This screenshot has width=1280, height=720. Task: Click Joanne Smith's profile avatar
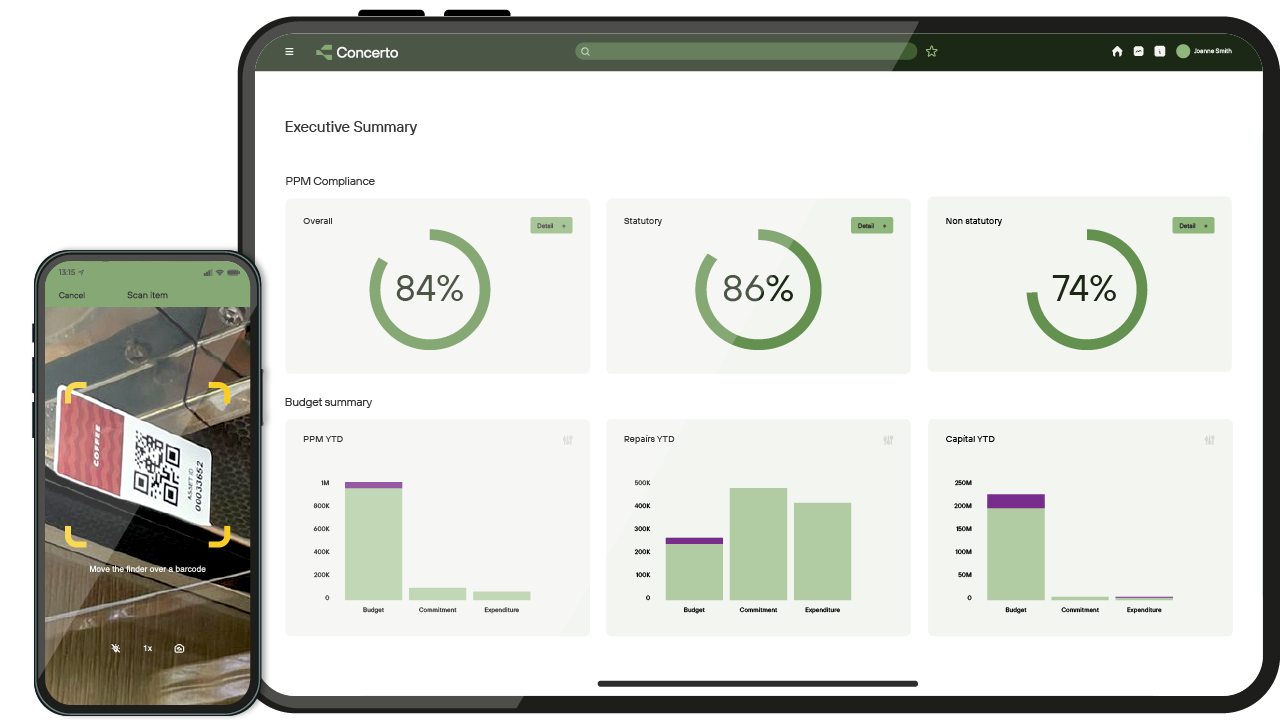click(1183, 51)
